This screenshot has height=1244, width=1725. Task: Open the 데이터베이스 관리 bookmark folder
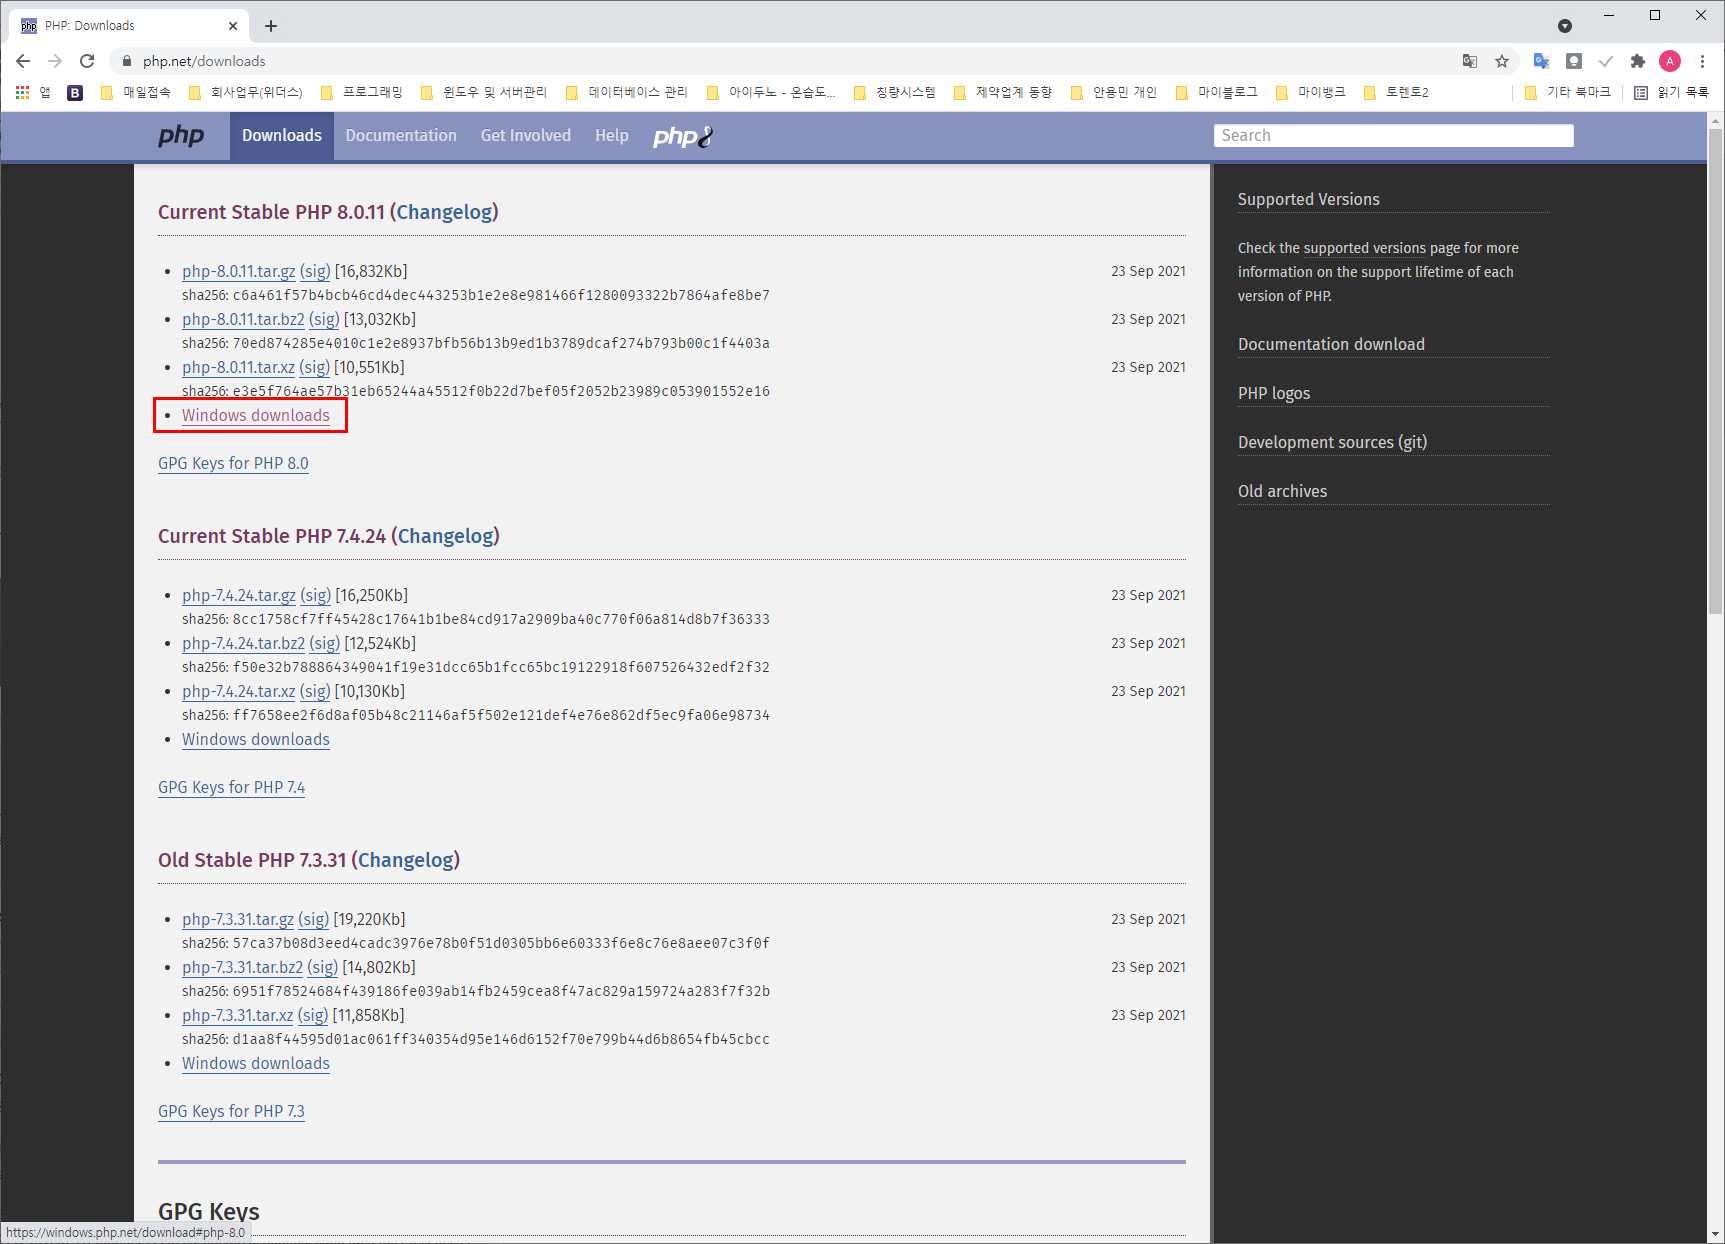tap(627, 92)
